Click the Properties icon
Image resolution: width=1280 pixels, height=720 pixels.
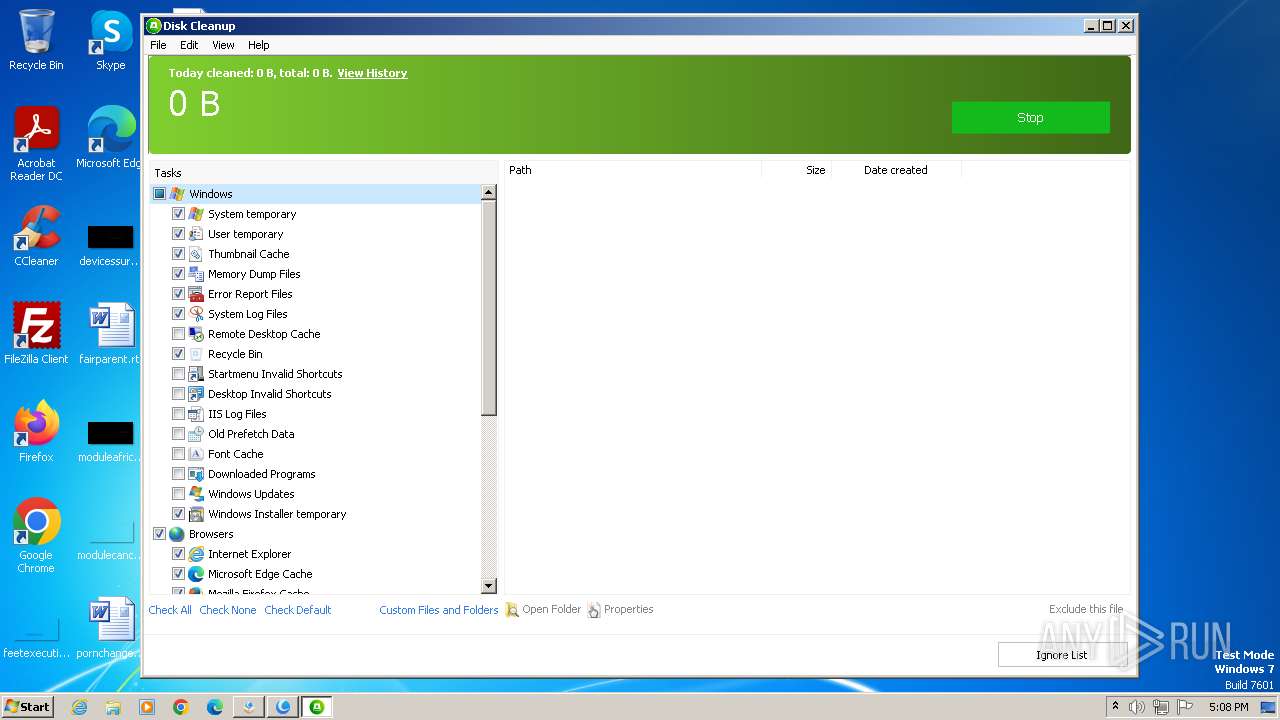click(x=594, y=610)
